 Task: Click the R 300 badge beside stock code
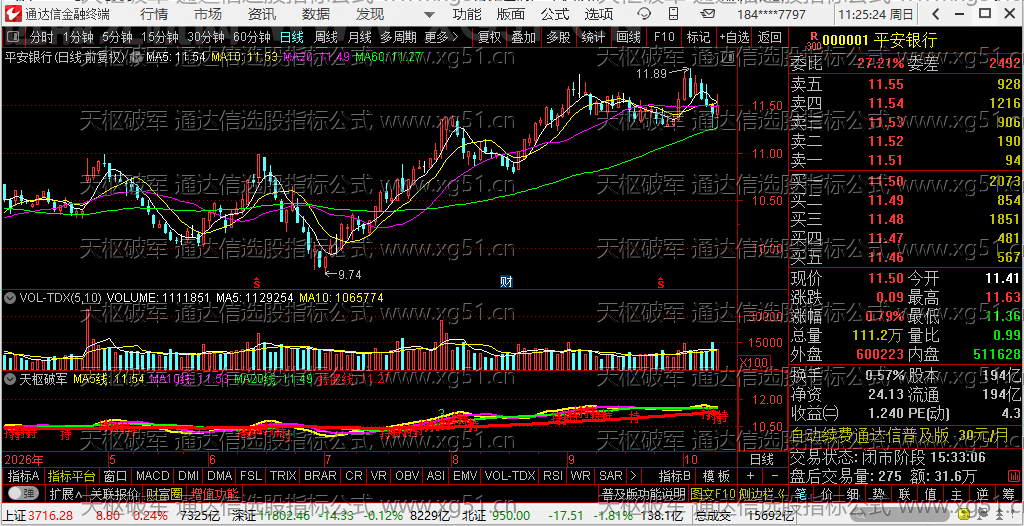coord(813,41)
